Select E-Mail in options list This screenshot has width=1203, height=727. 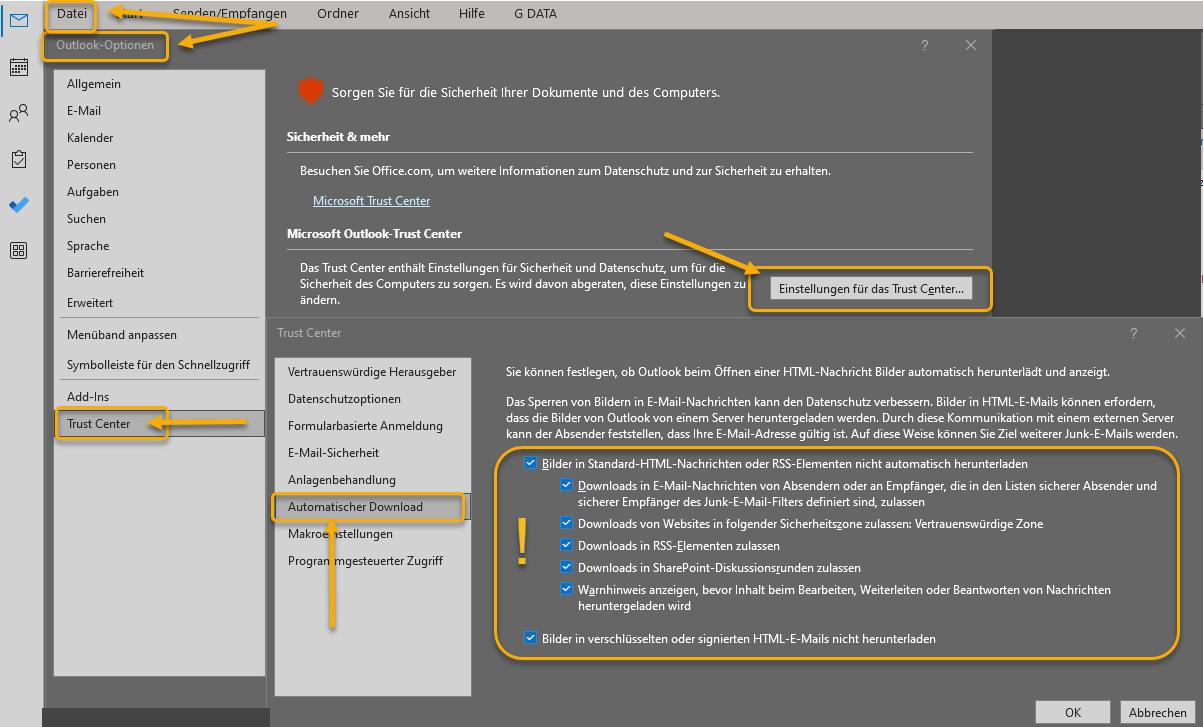point(159,111)
